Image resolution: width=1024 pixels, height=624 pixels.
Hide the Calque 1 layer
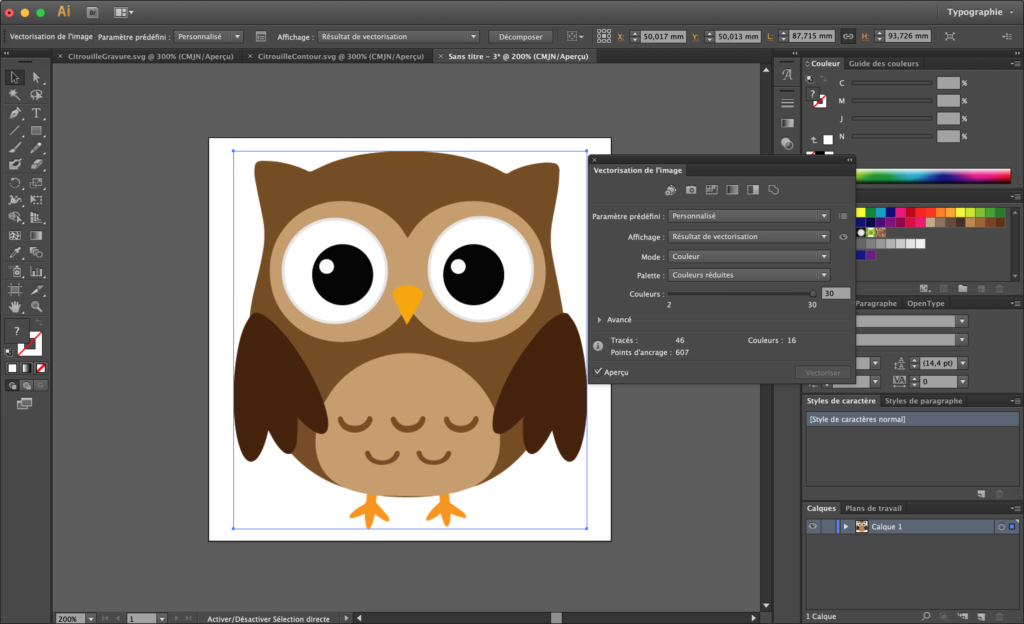pos(812,526)
